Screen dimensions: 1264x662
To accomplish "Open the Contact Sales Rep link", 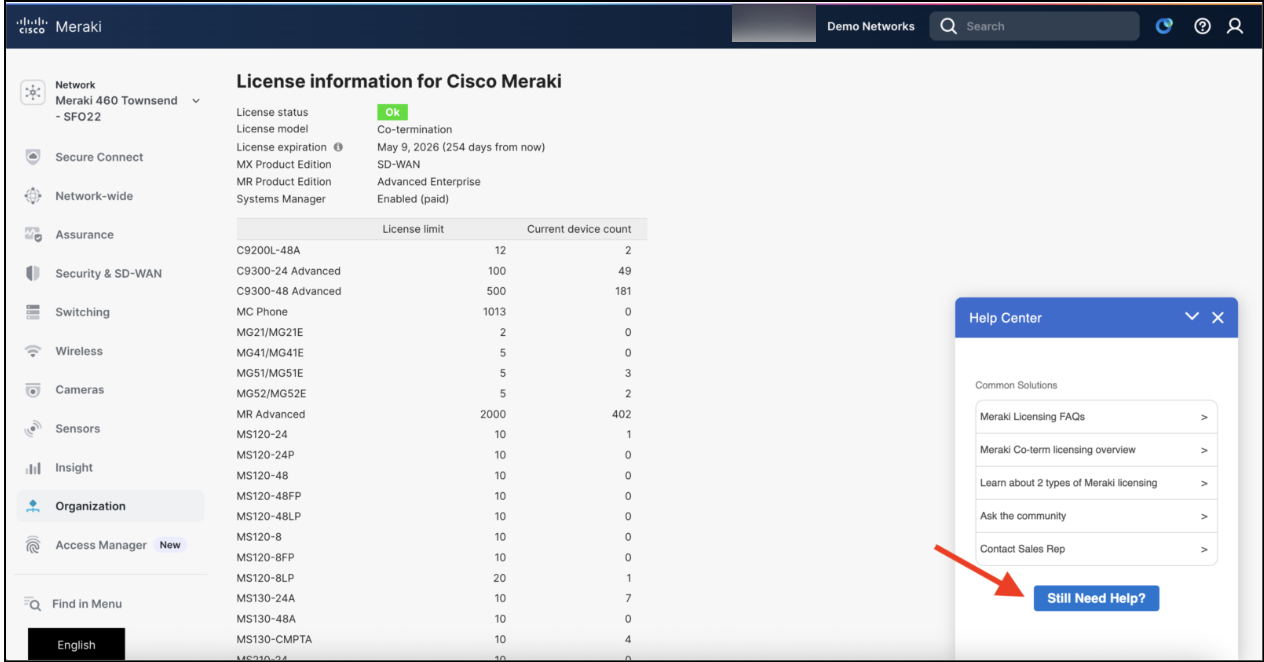I will tap(1096, 549).
